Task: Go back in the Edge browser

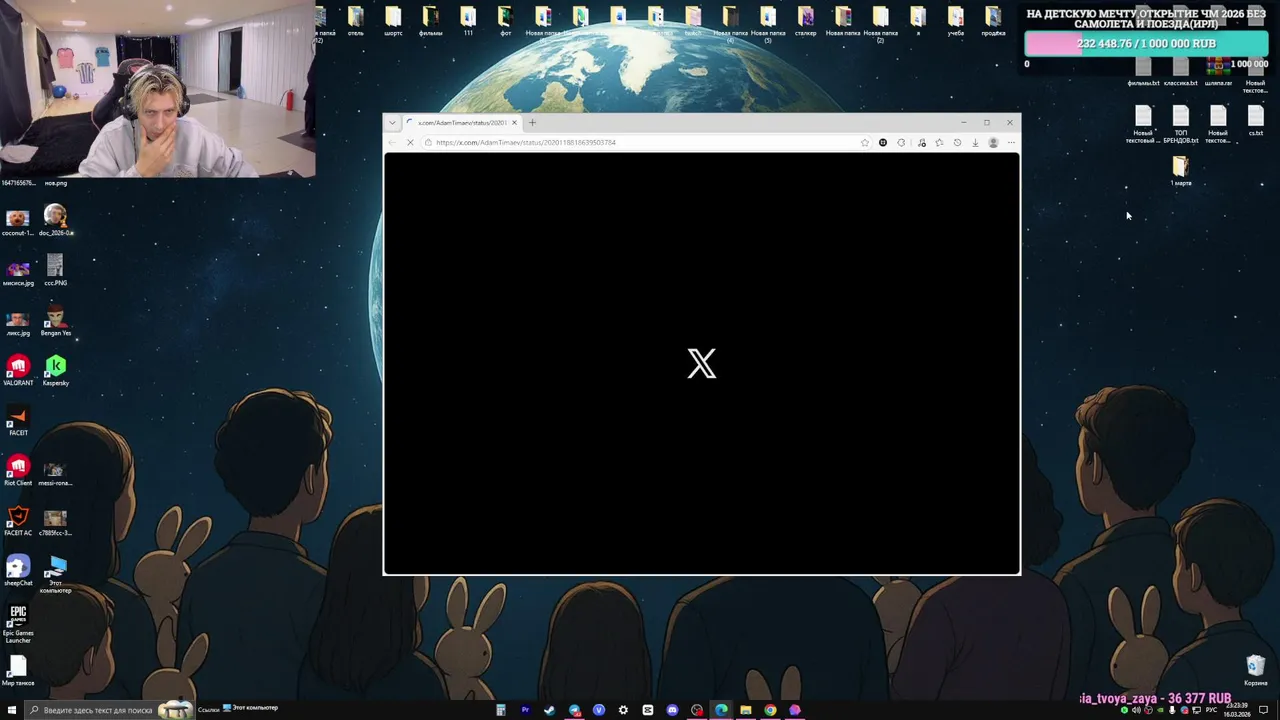Action: [x=394, y=142]
